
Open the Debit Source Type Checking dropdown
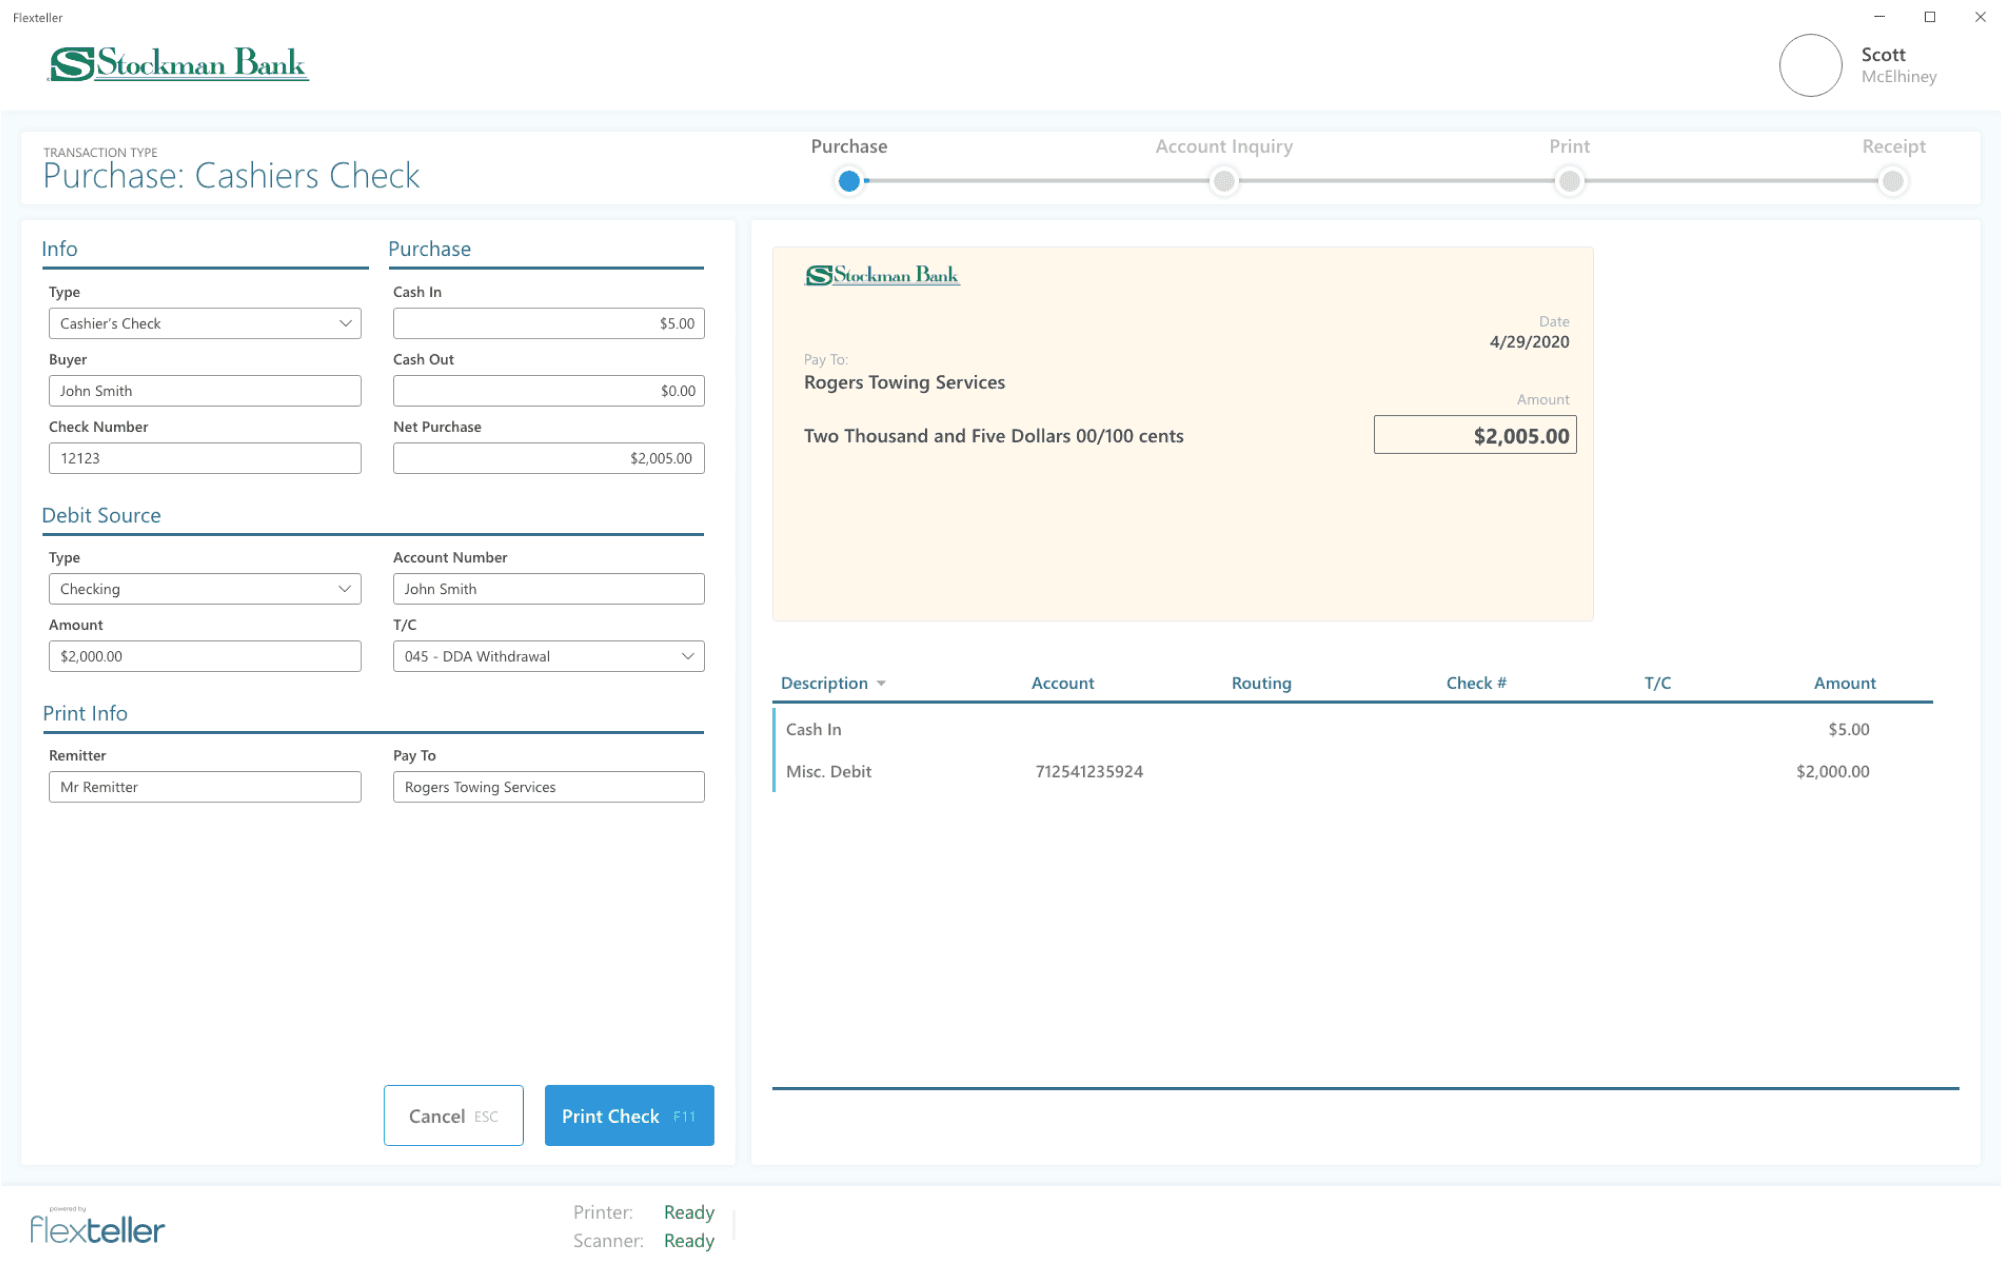pos(205,589)
